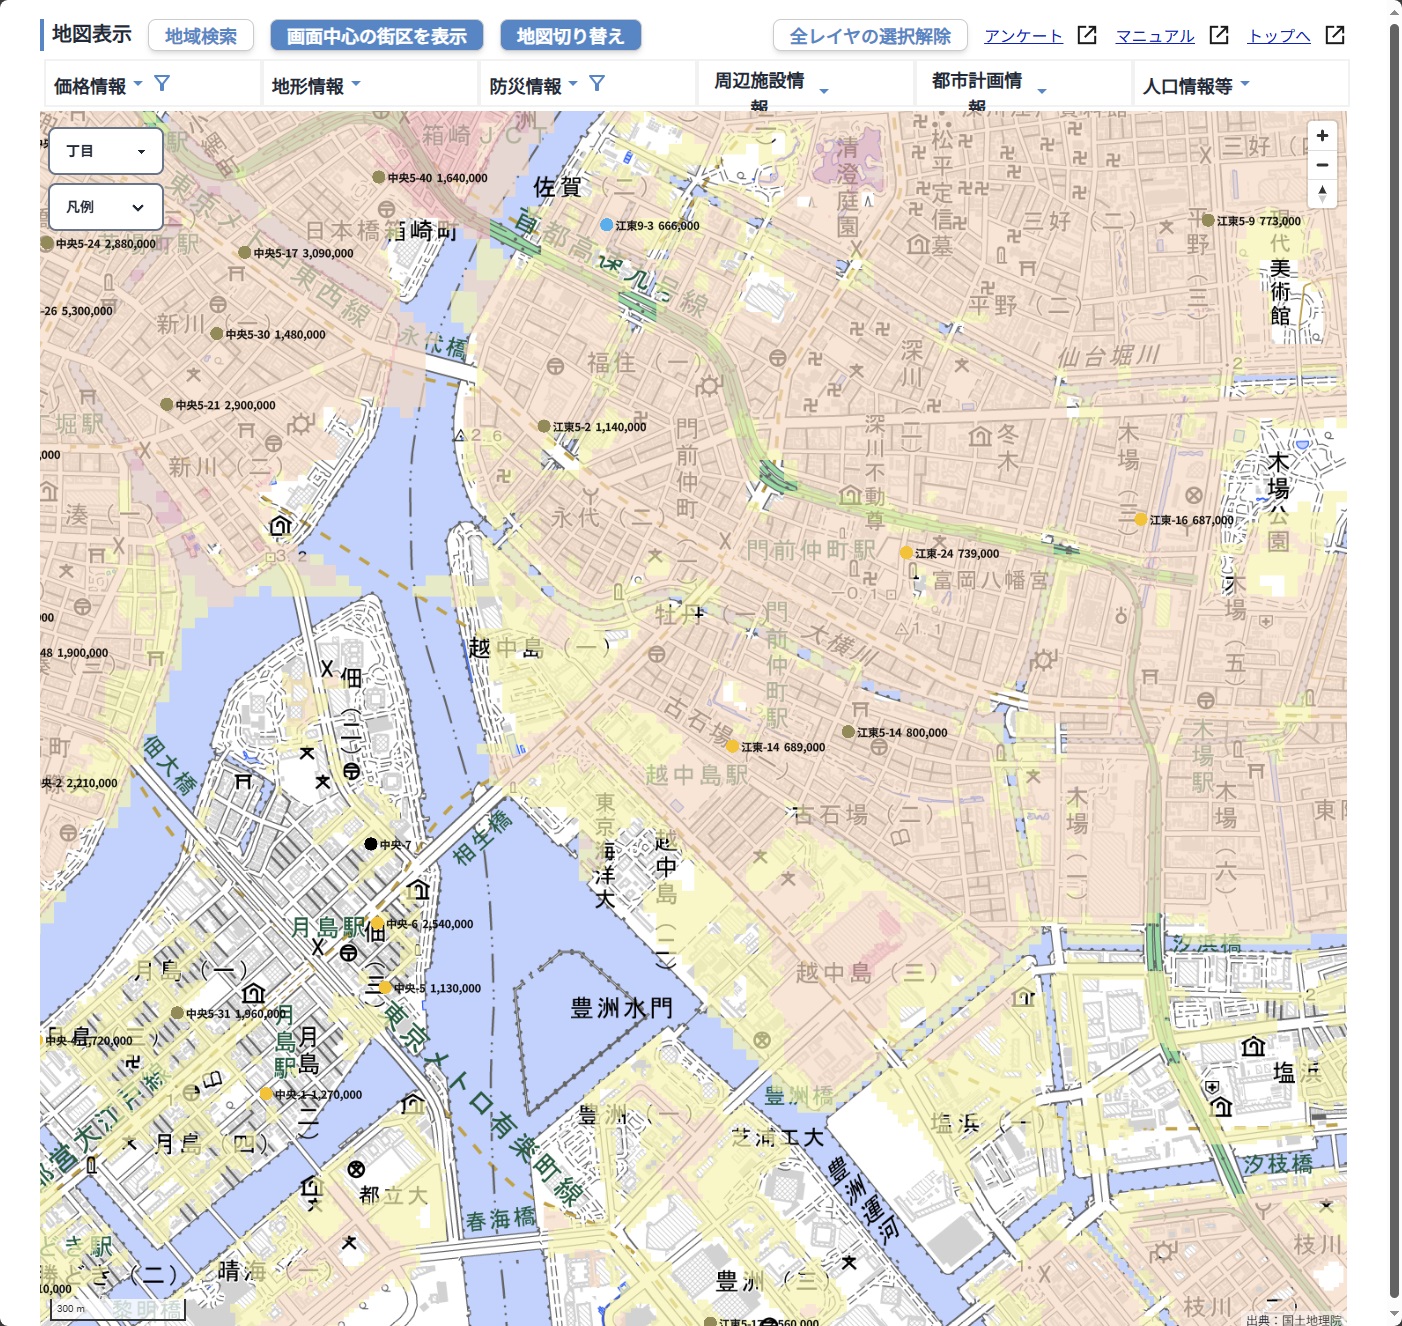
Task: Click the external link icon next to トップへ
Action: click(1335, 34)
